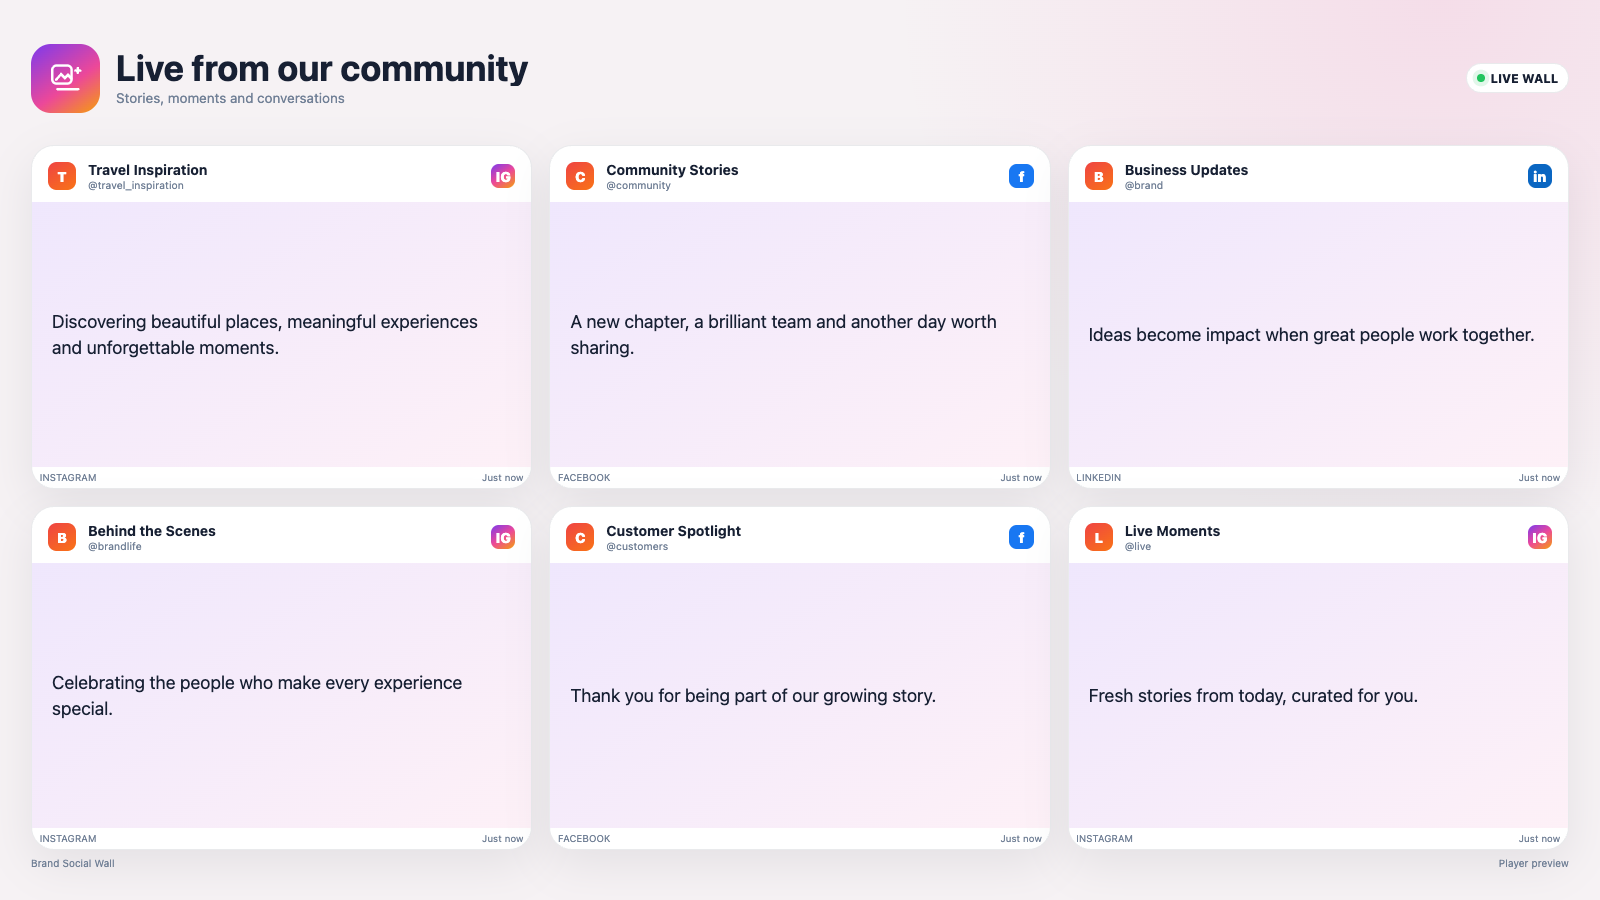Click 'Just now' timestamp on Travel Inspiration card
This screenshot has width=1600, height=900.
coord(502,478)
